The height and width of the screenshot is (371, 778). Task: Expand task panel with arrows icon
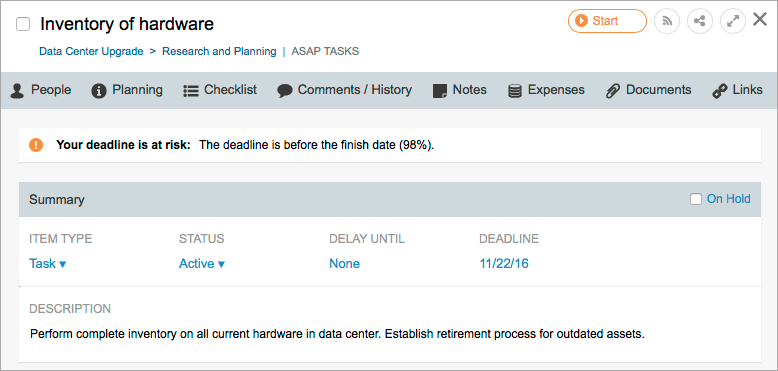click(733, 21)
